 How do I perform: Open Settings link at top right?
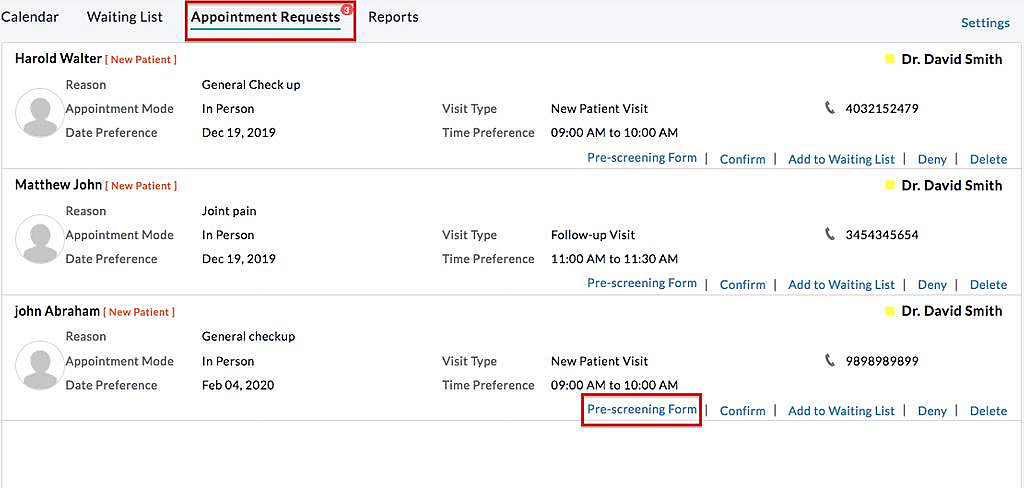tap(985, 23)
